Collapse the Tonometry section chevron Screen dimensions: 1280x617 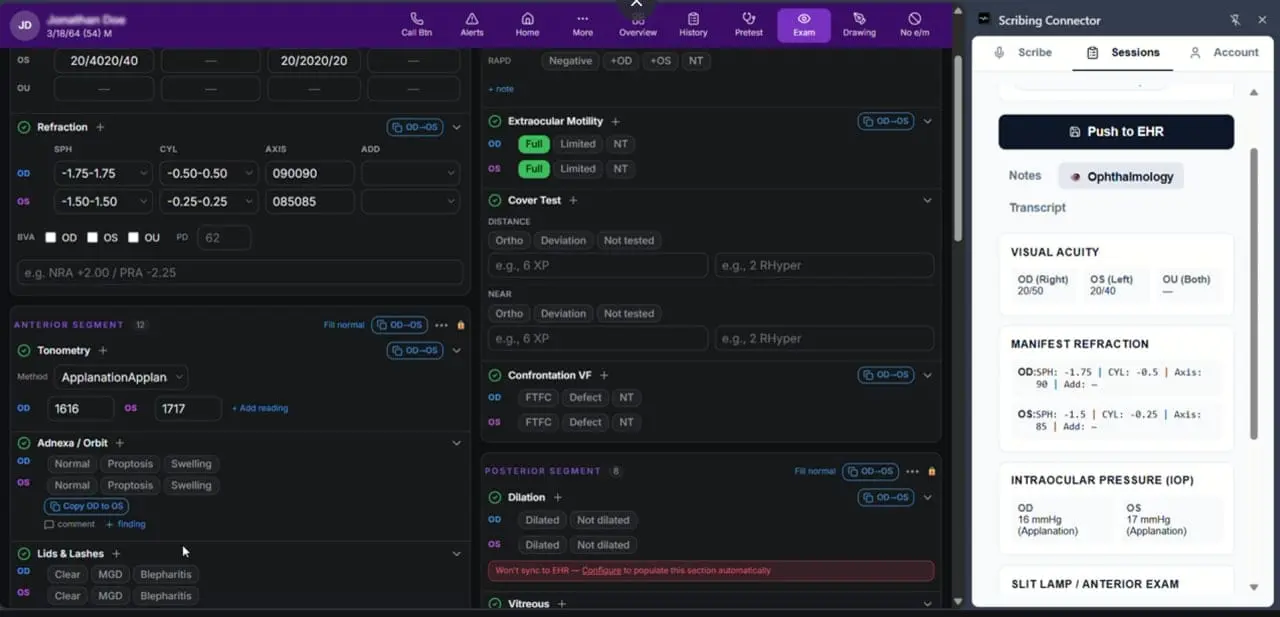(x=457, y=350)
